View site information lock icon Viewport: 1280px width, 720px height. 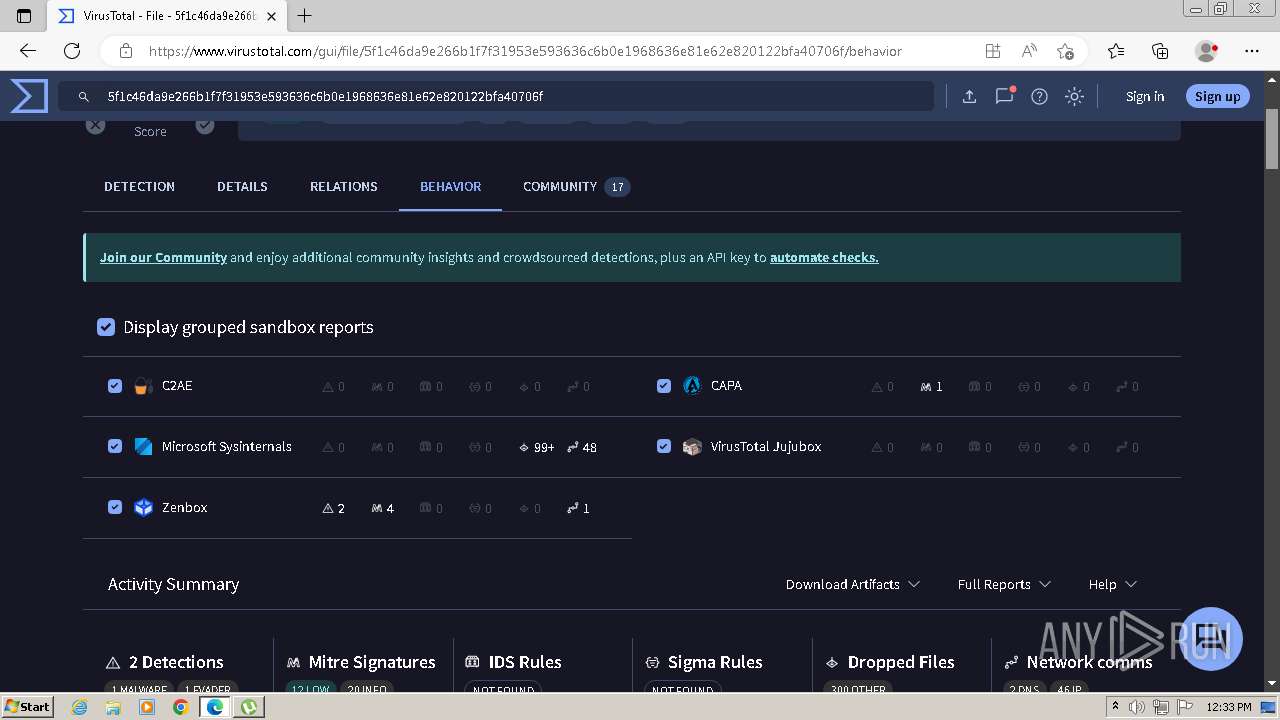point(126,50)
